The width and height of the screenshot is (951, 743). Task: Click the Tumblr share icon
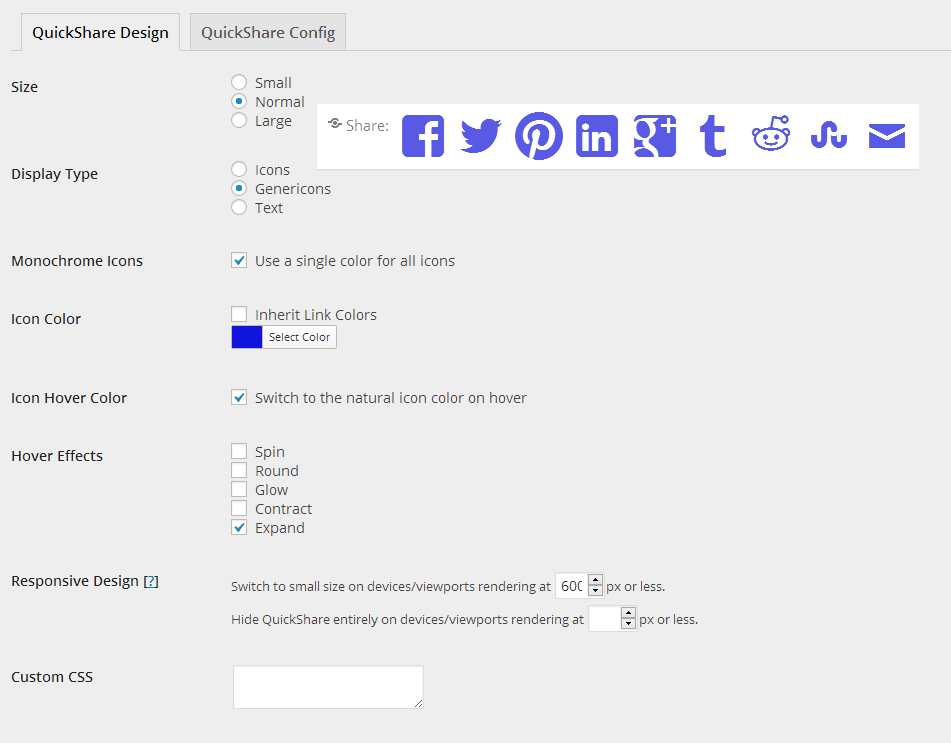coord(713,136)
